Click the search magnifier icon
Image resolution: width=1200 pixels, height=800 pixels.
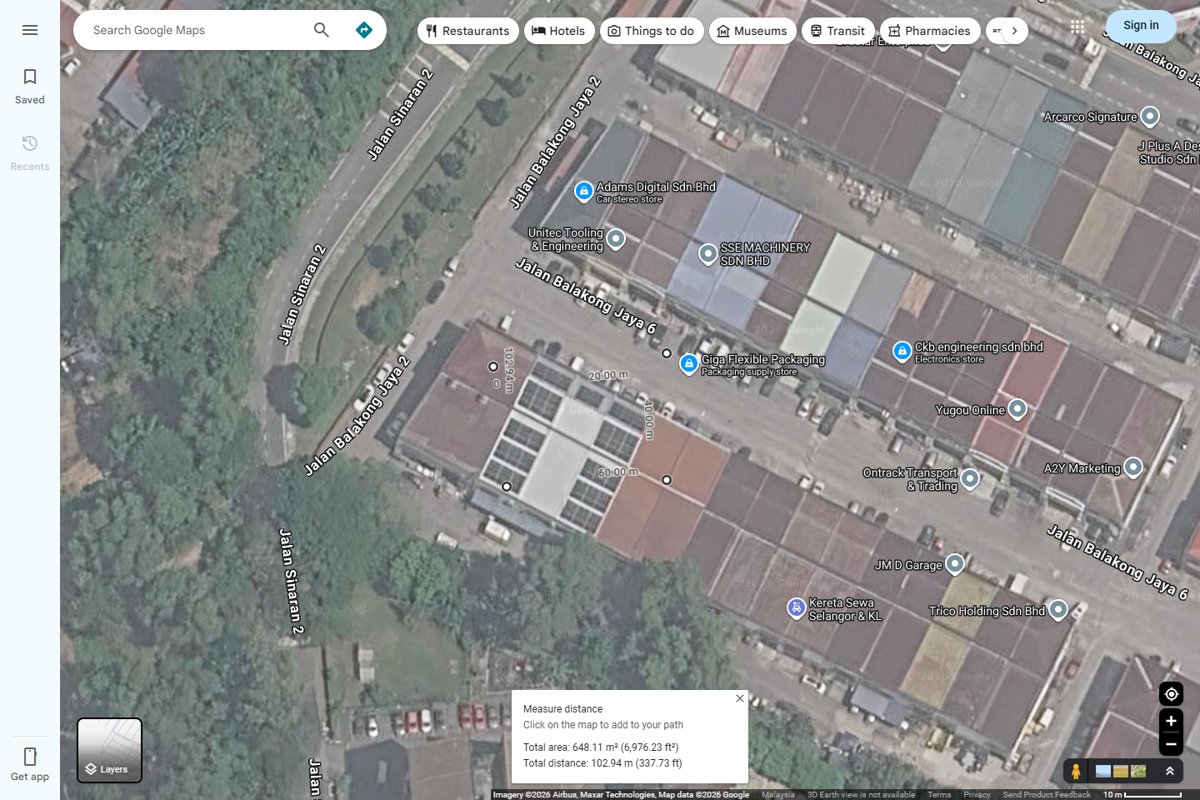(321, 30)
